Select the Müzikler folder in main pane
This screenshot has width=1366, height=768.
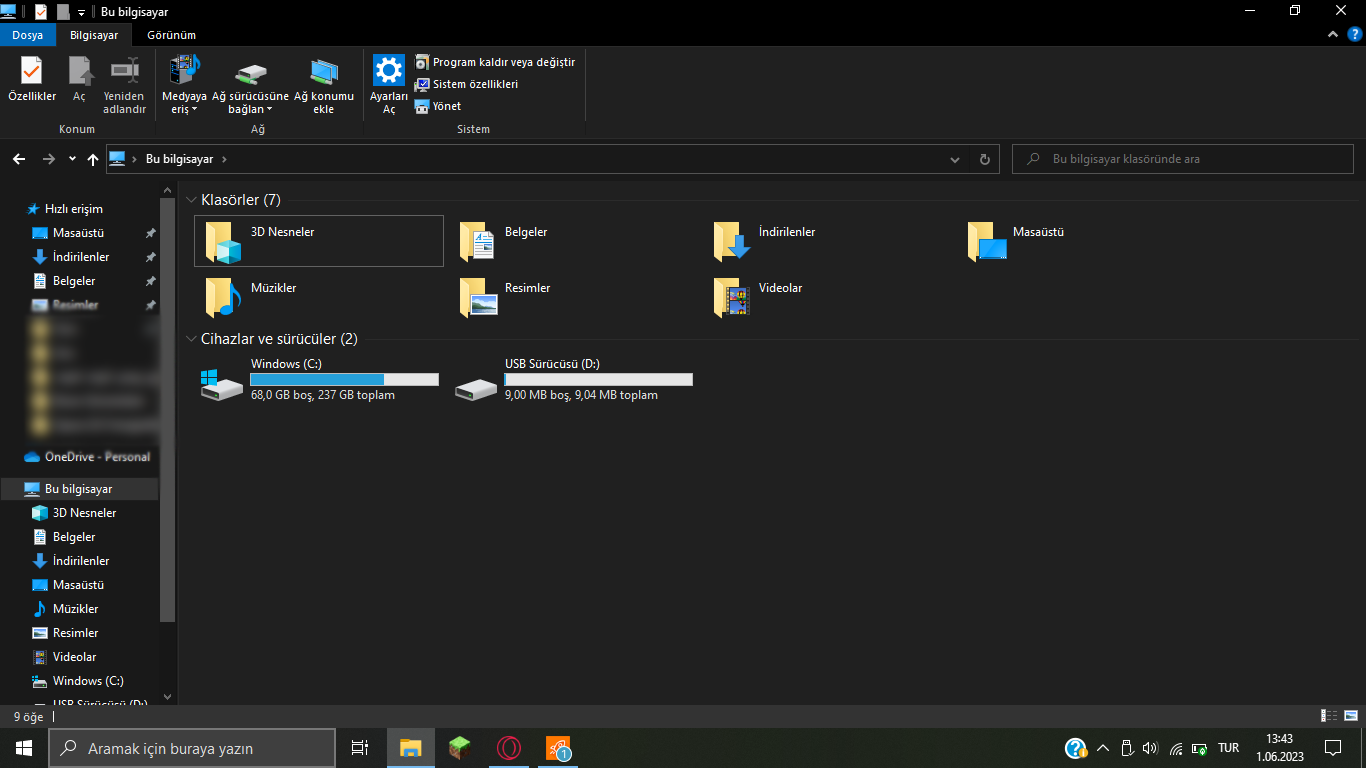point(319,297)
